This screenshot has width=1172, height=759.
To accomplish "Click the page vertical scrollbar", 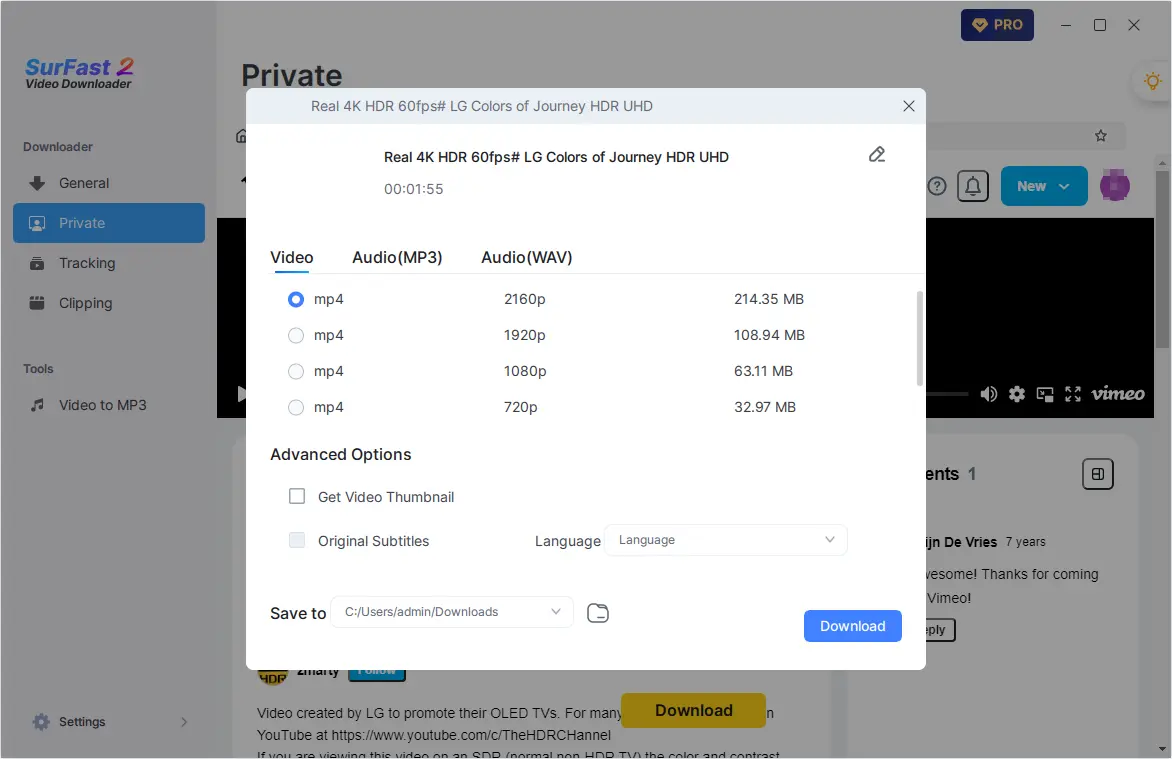I will coord(1162,259).
